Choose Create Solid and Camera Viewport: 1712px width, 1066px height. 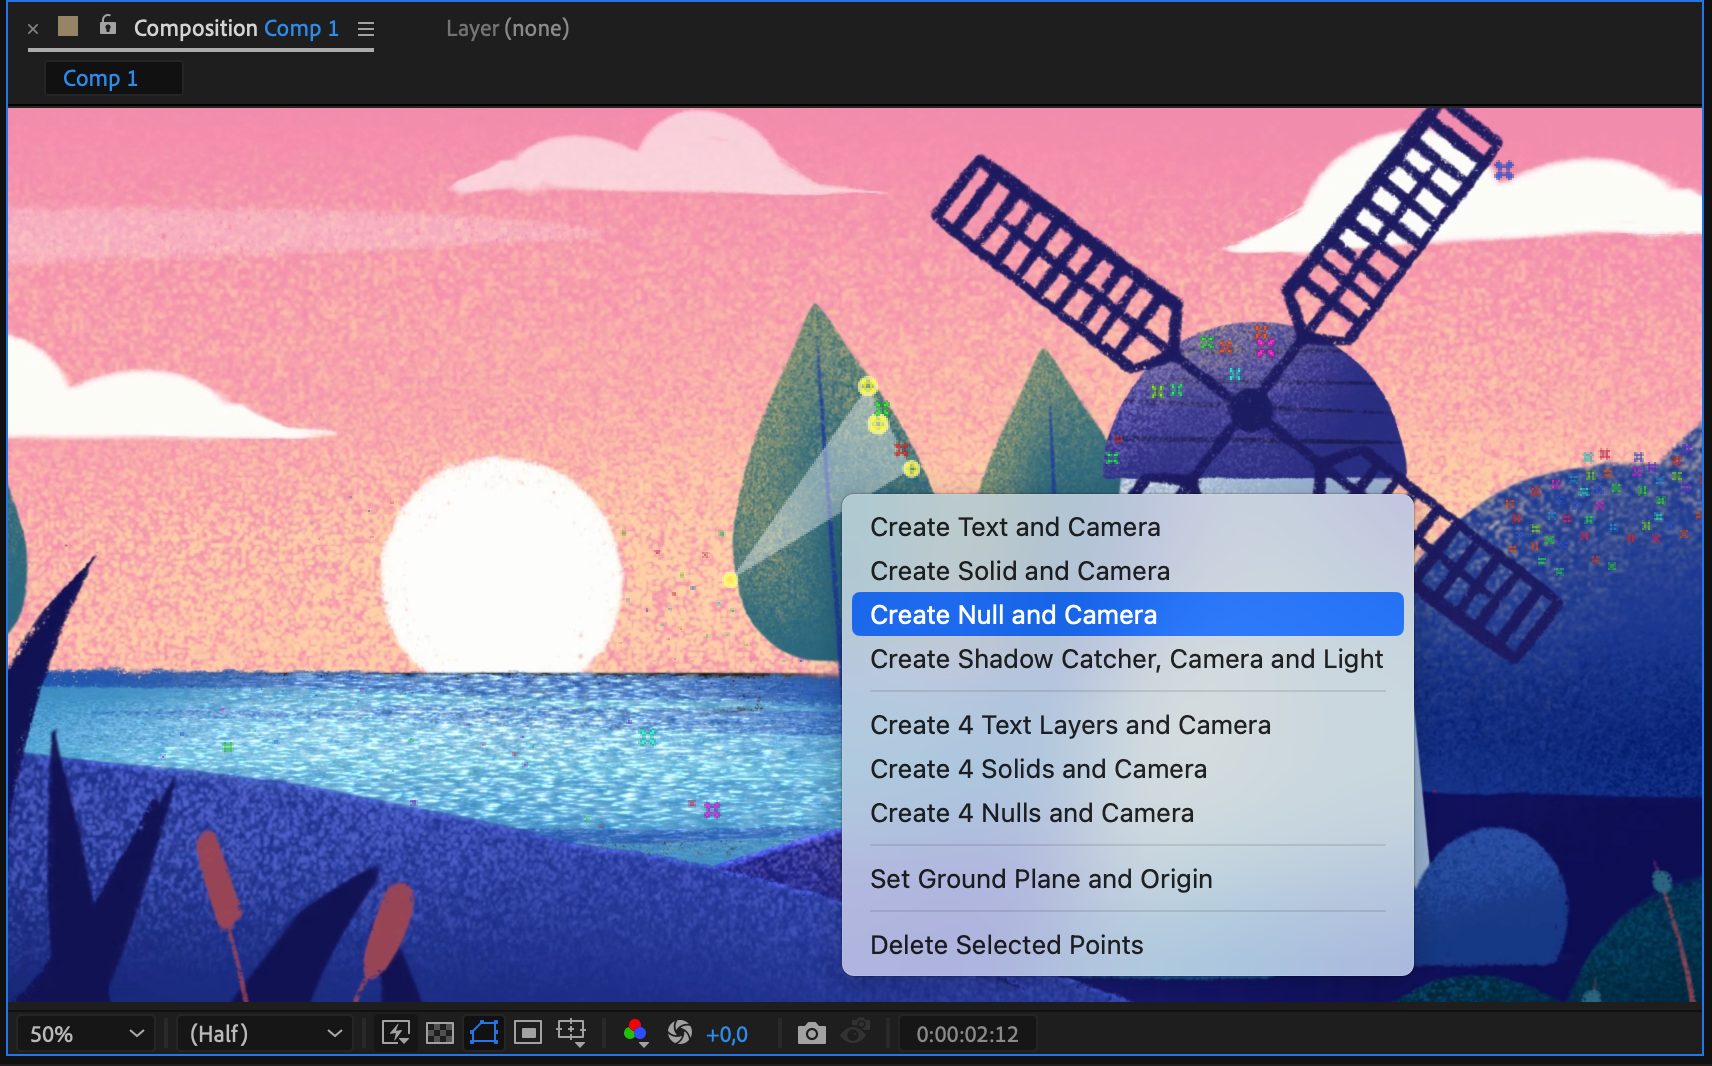1019,571
